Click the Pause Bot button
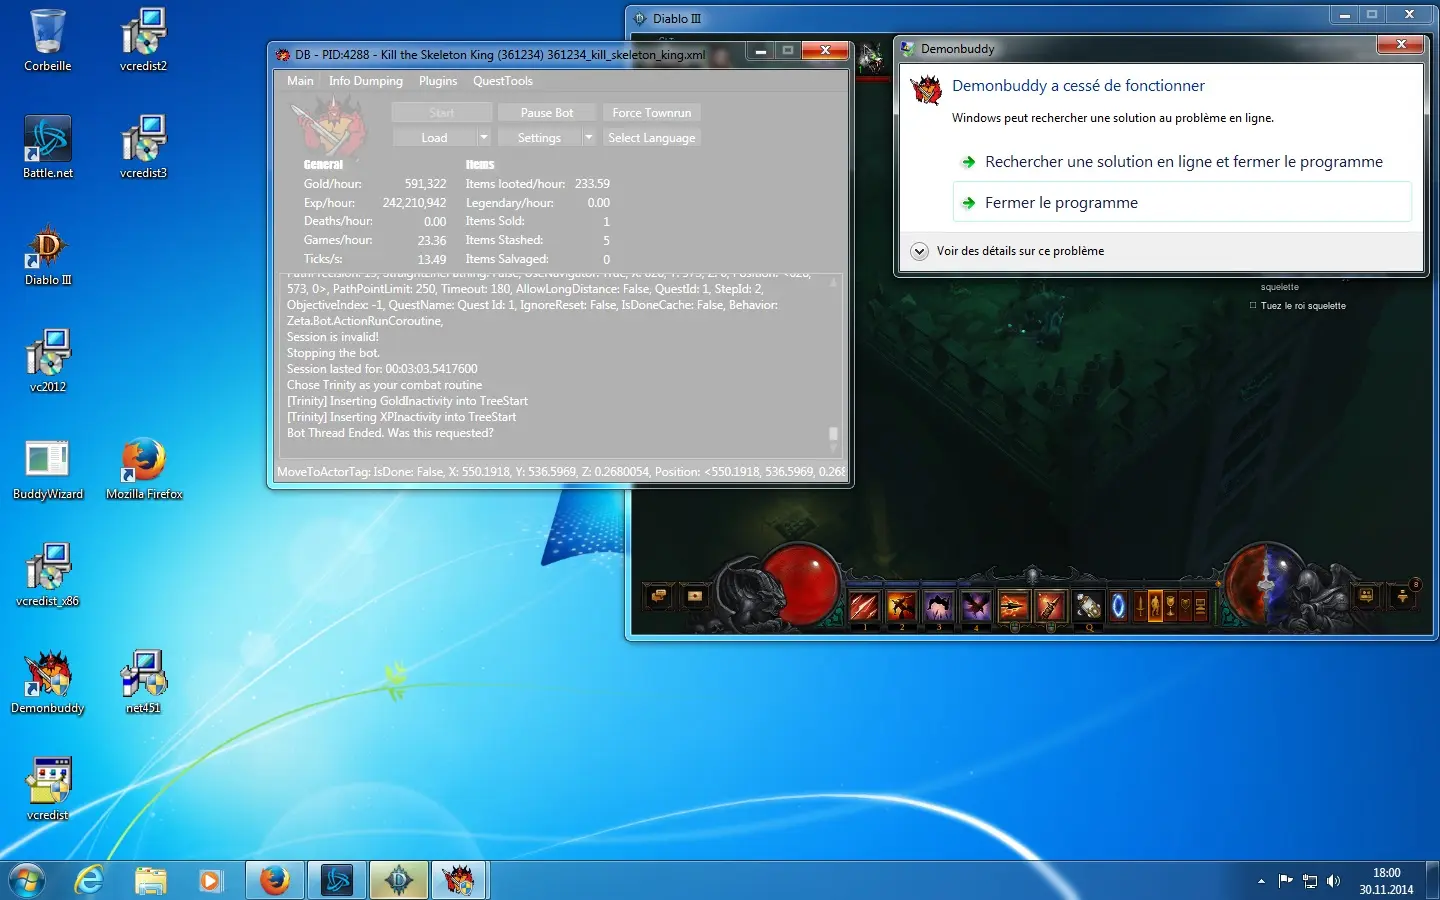Image resolution: width=1440 pixels, height=900 pixels. tap(547, 113)
